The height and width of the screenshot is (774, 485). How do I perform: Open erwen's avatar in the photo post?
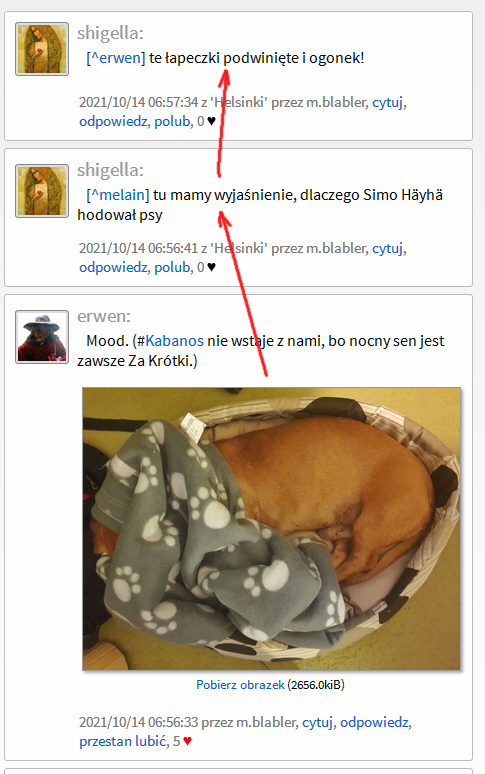42,337
